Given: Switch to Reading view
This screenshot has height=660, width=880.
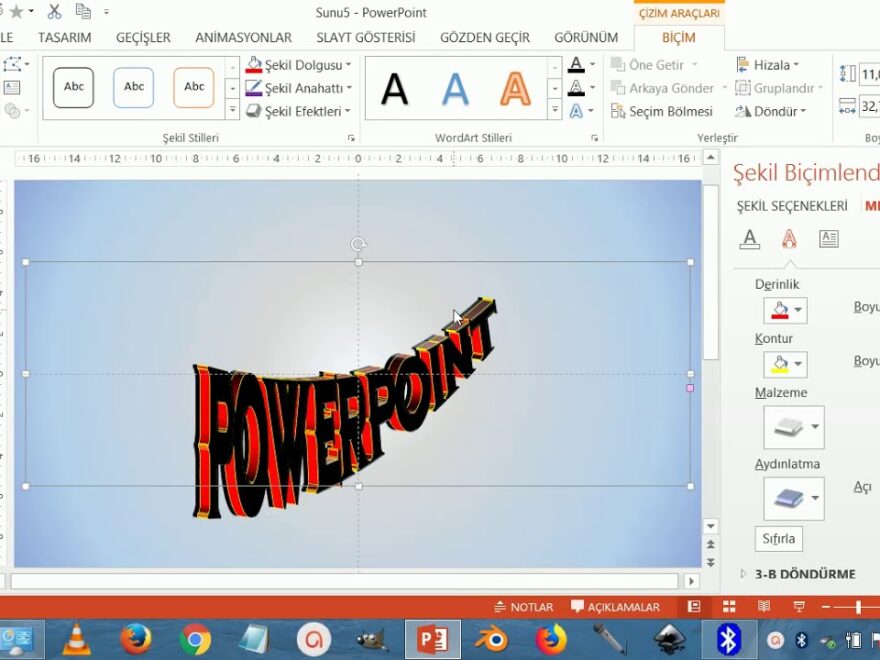Looking at the screenshot, I should point(764,607).
